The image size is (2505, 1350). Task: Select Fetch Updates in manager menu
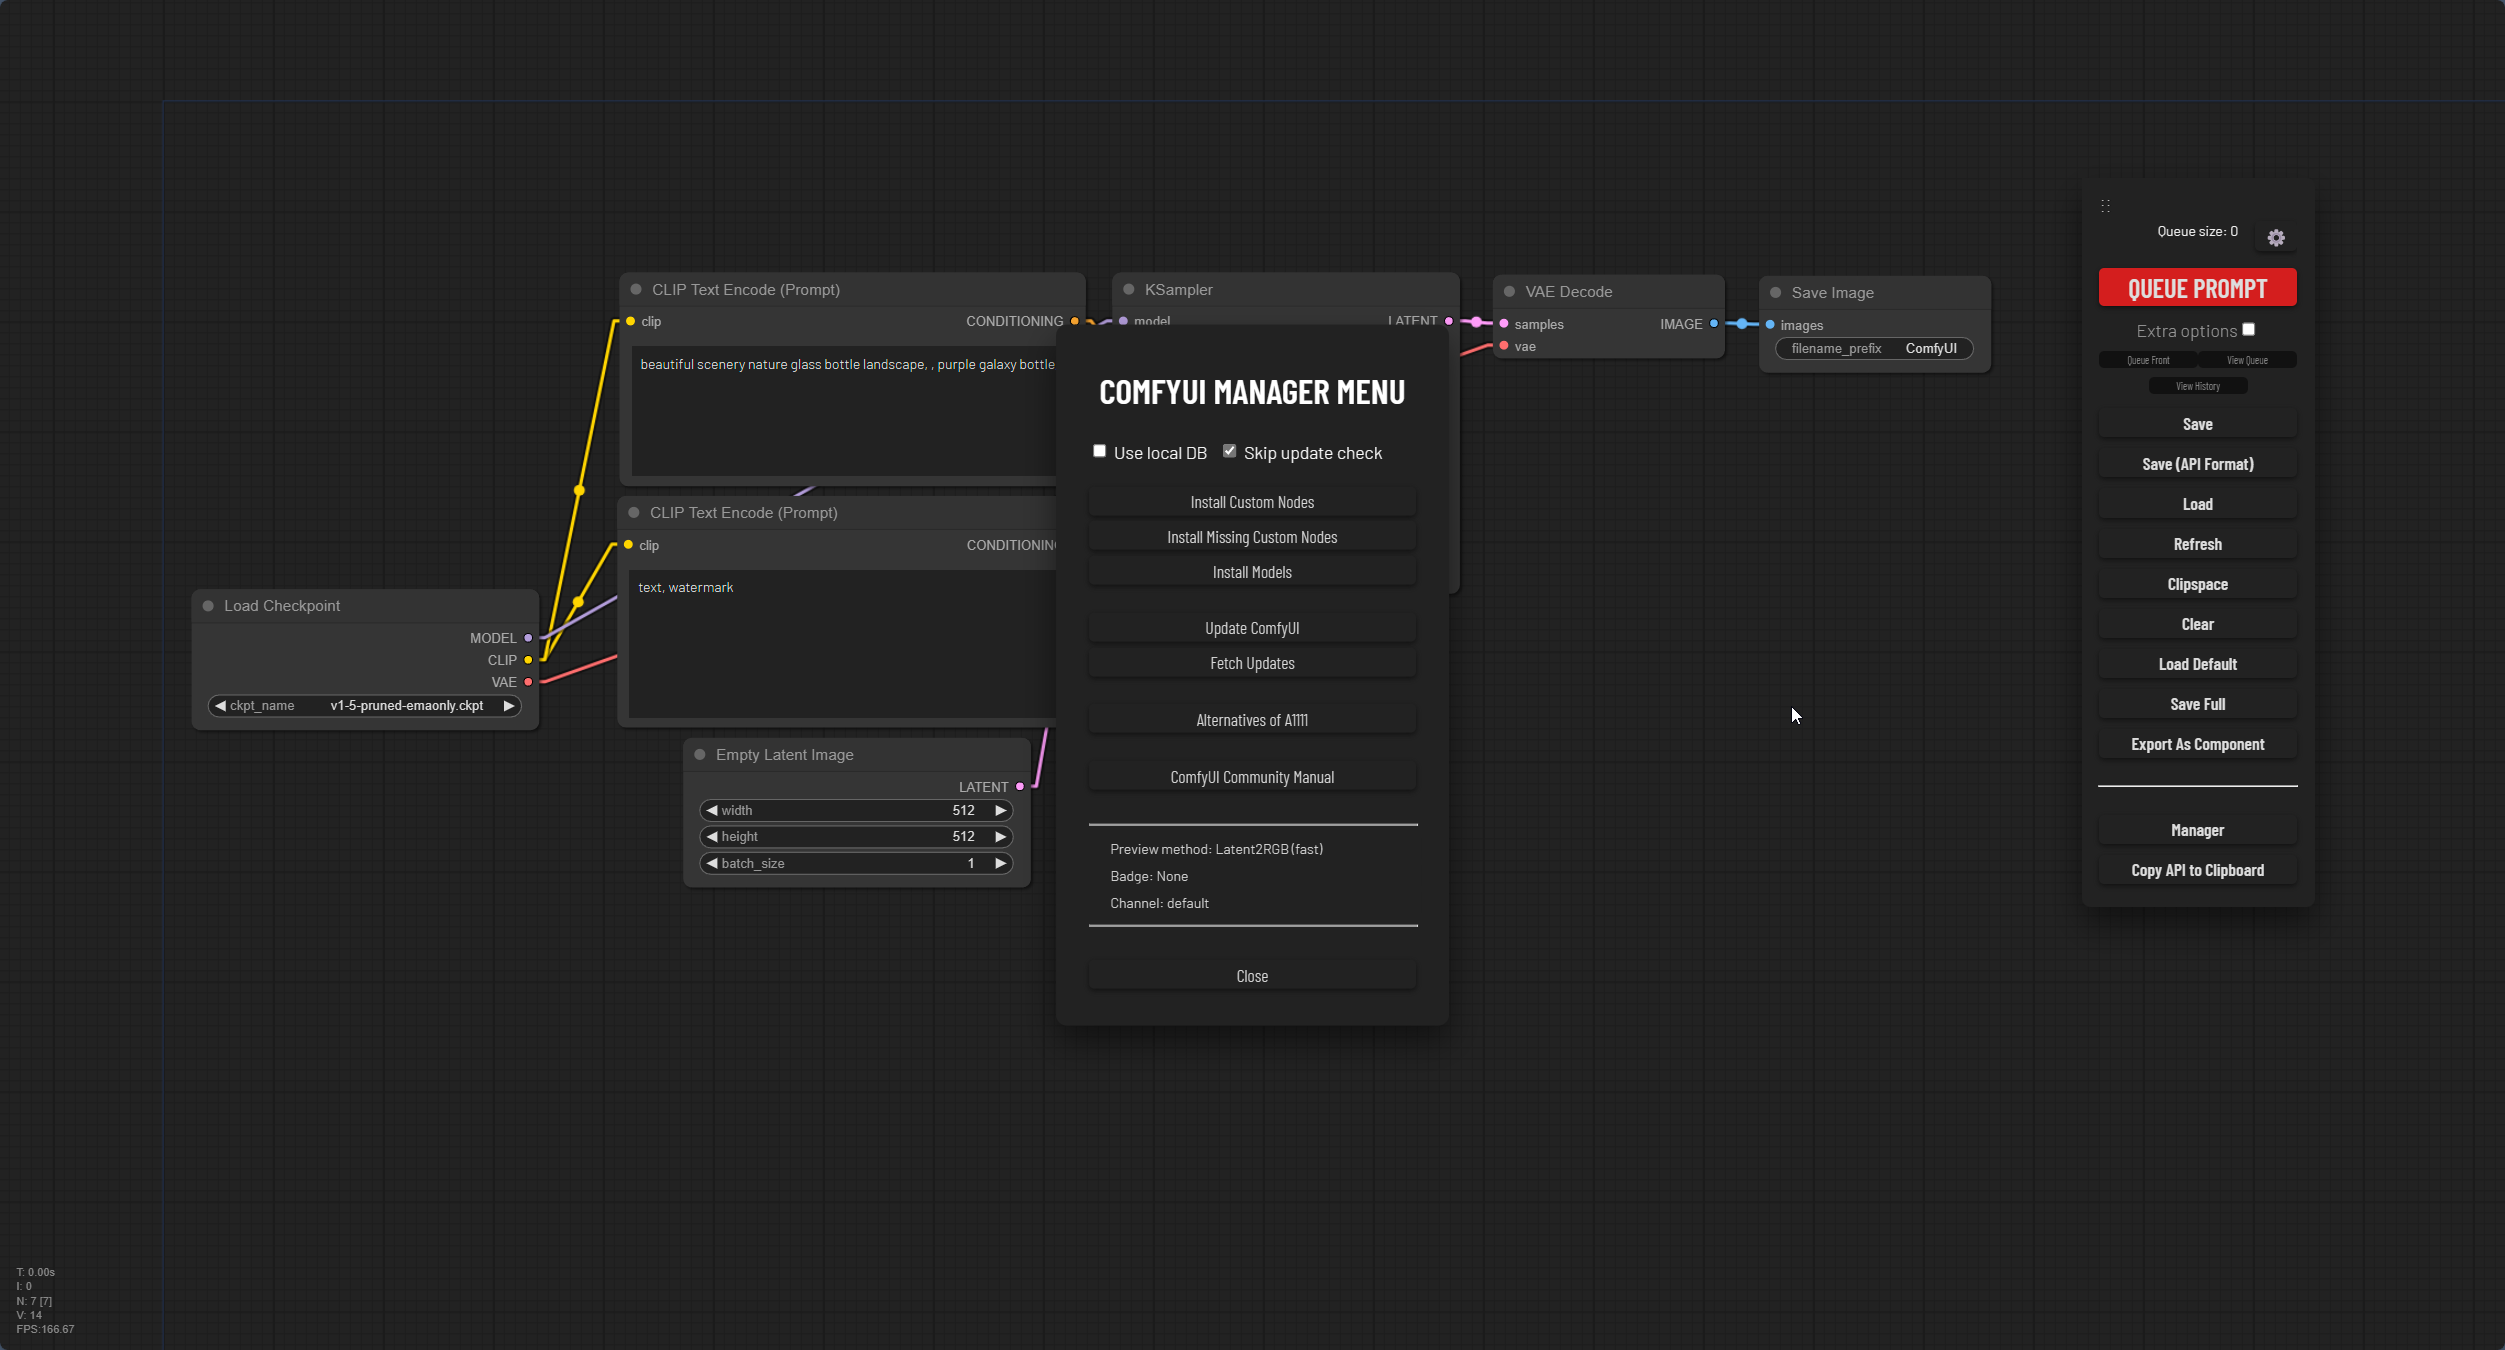(x=1252, y=663)
